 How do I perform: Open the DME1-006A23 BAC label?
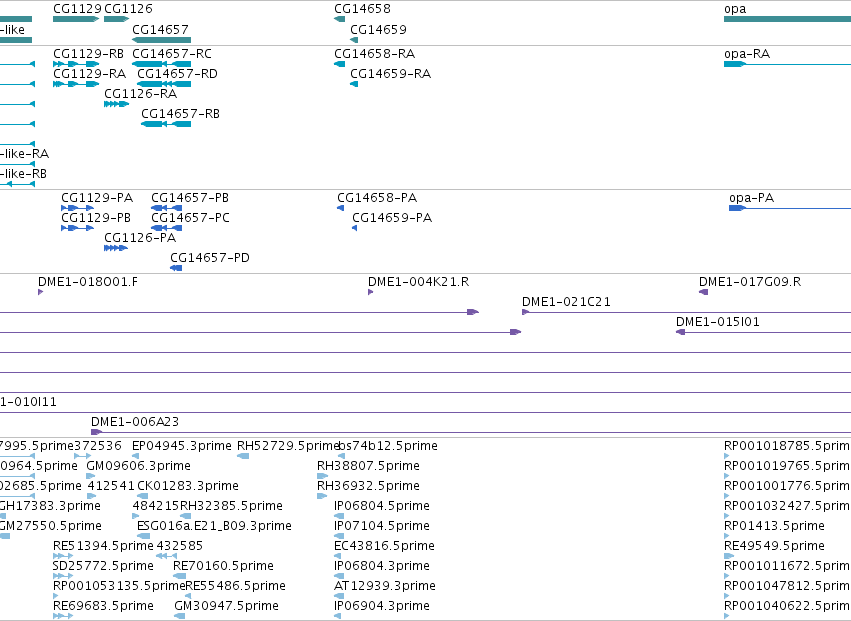click(x=135, y=422)
